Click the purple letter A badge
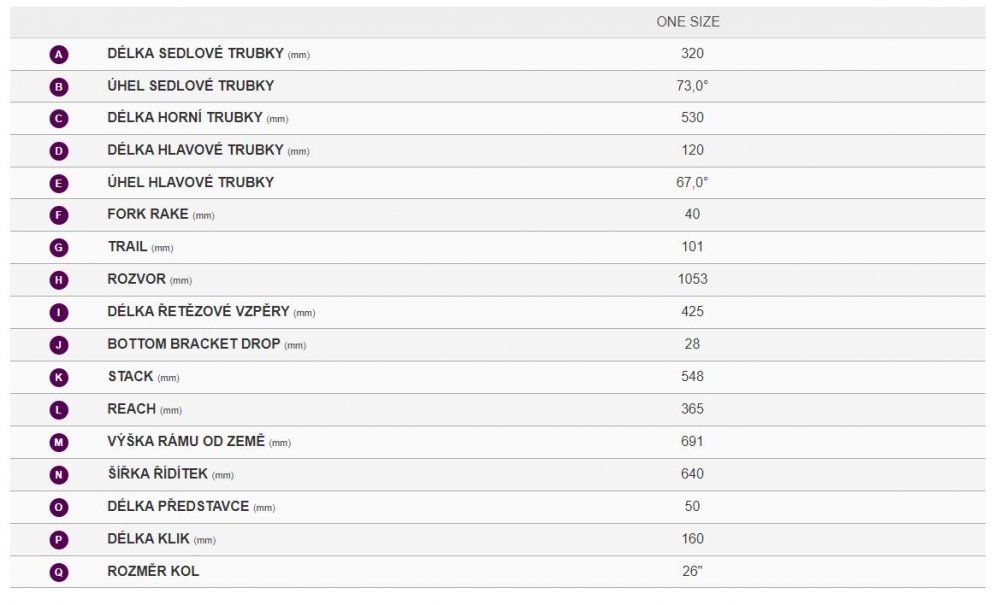1000x605 pixels. pos(59,54)
